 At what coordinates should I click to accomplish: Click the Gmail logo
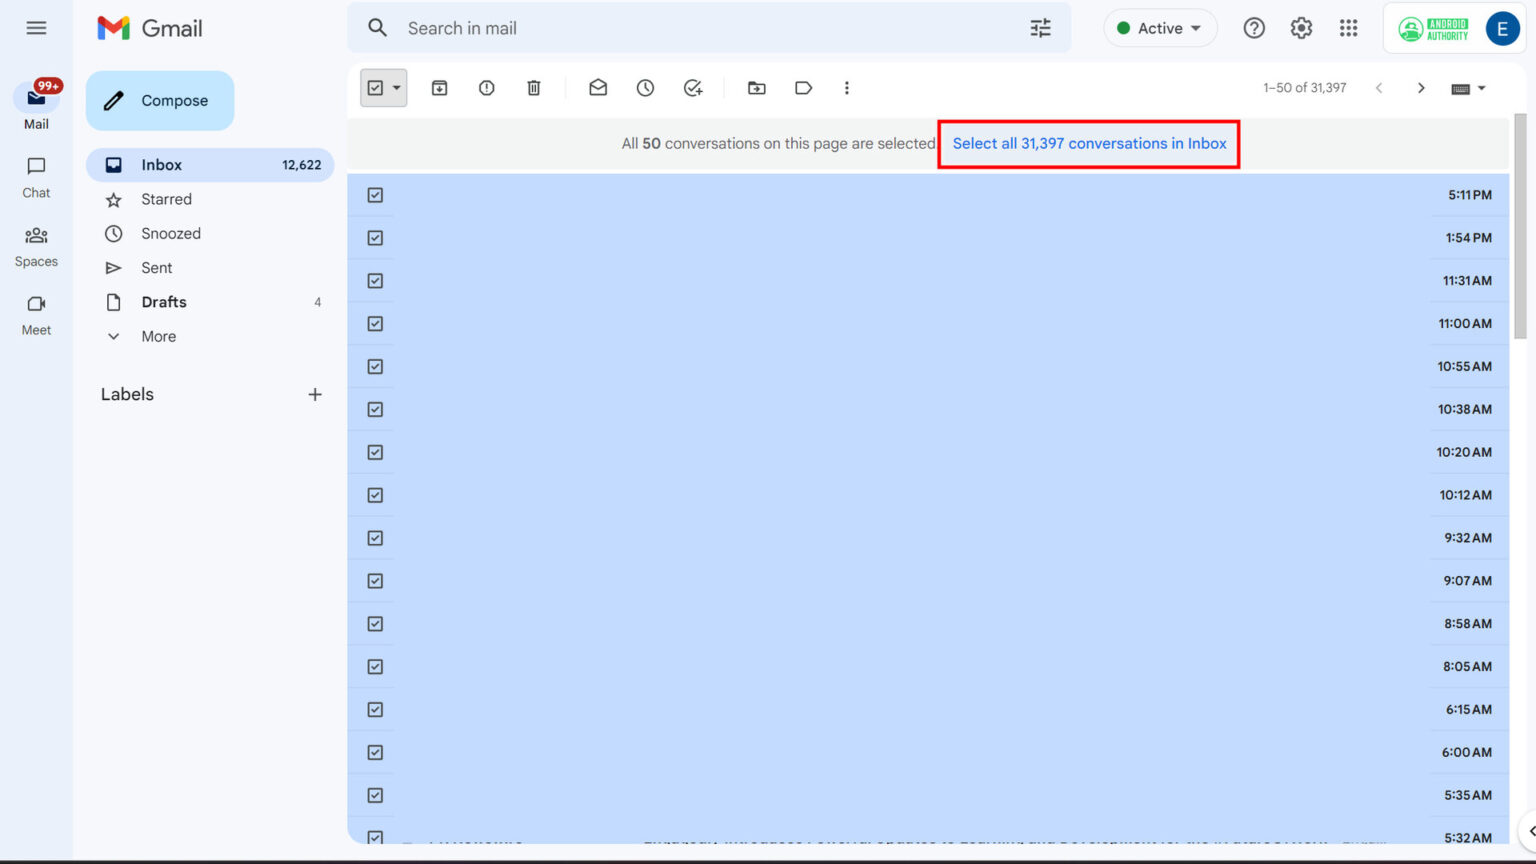(150, 28)
